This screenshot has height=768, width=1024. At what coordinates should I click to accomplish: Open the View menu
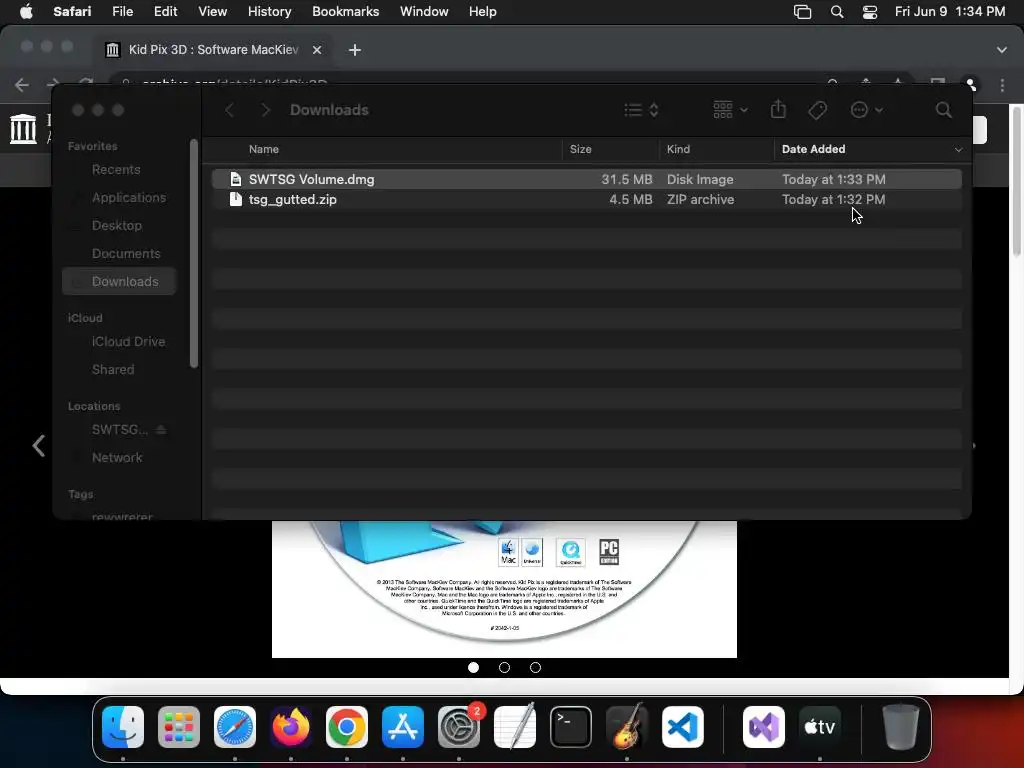coord(212,12)
